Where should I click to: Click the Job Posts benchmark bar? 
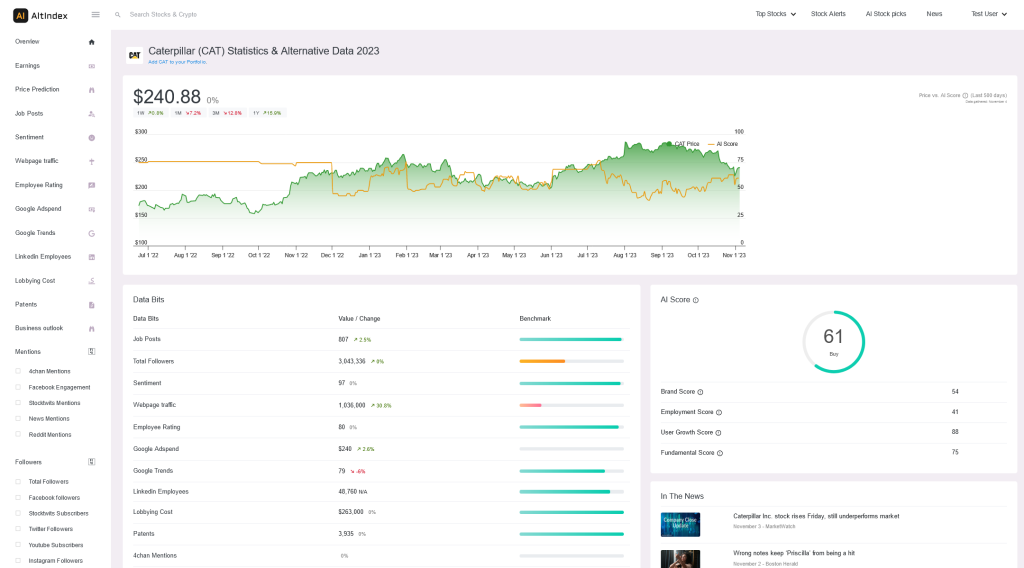coord(571,339)
